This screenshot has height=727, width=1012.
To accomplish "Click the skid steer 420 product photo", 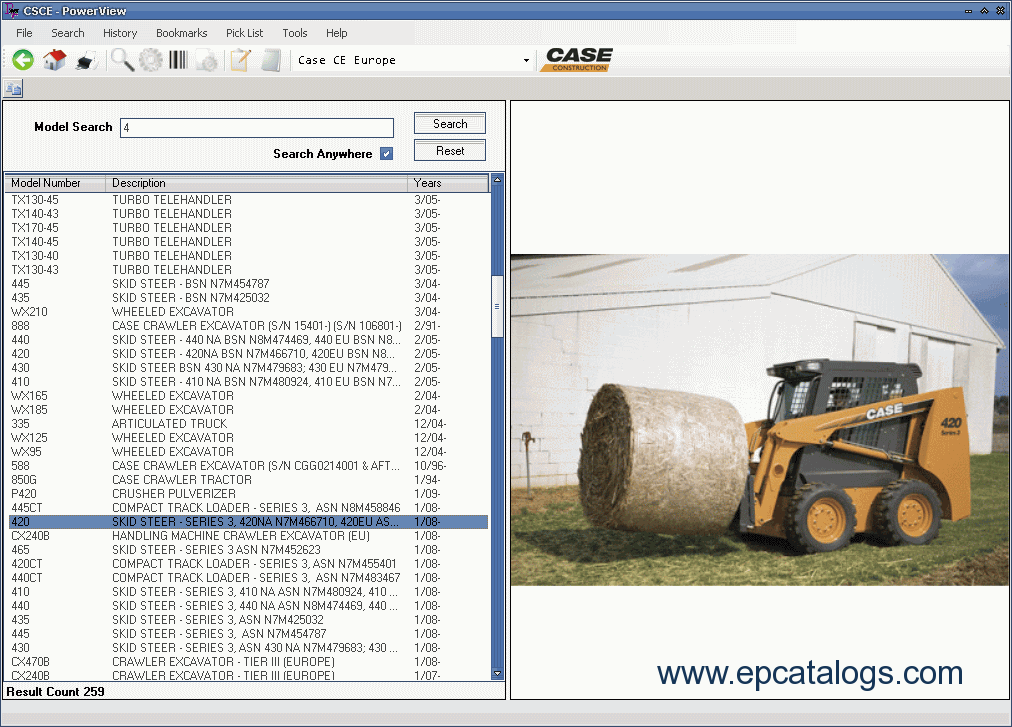I will [760, 420].
